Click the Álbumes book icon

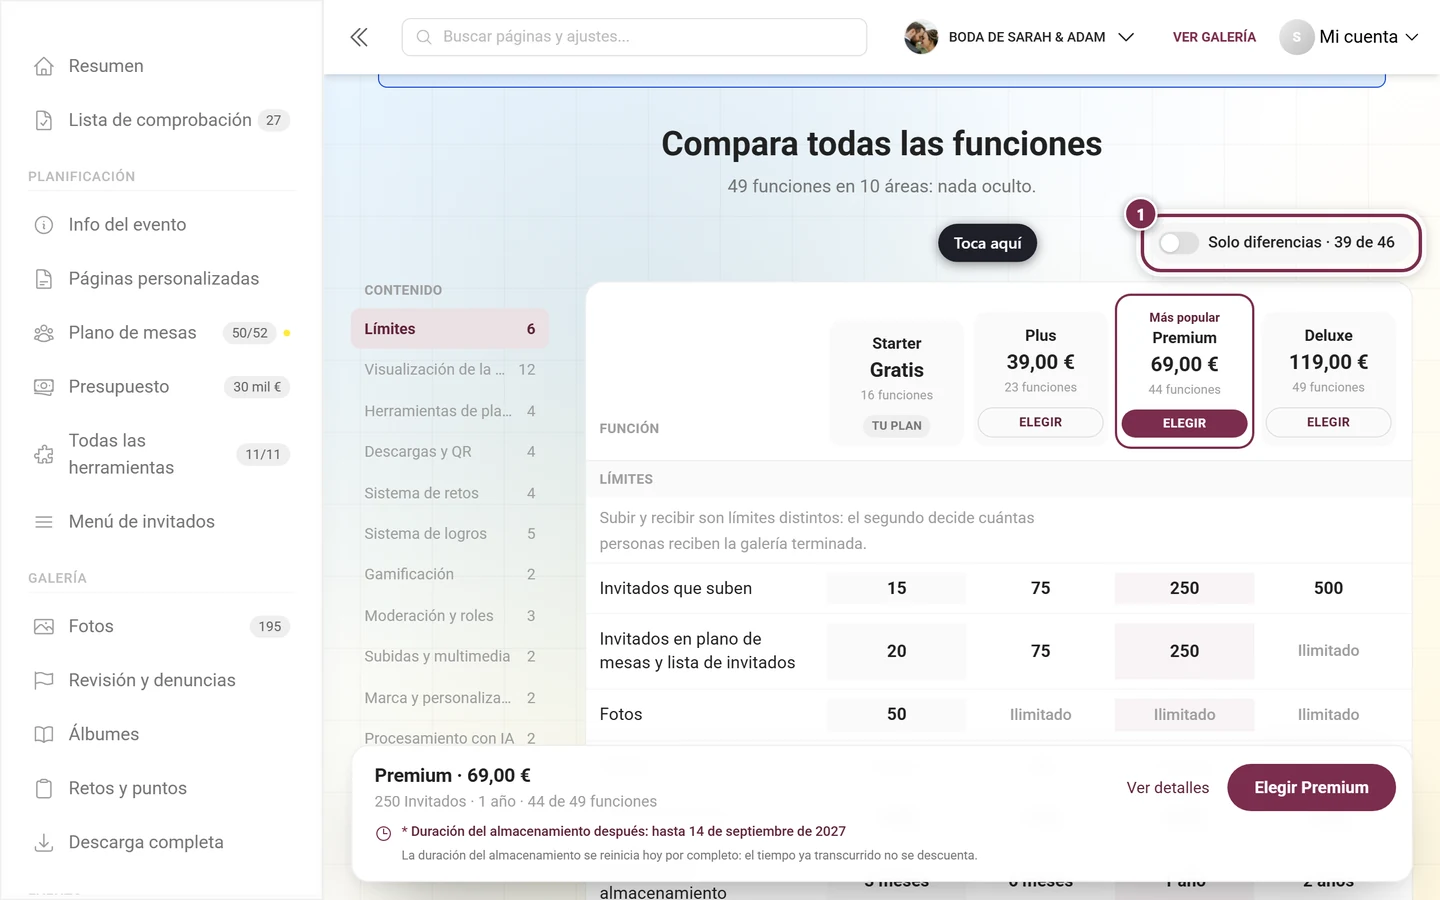point(44,735)
